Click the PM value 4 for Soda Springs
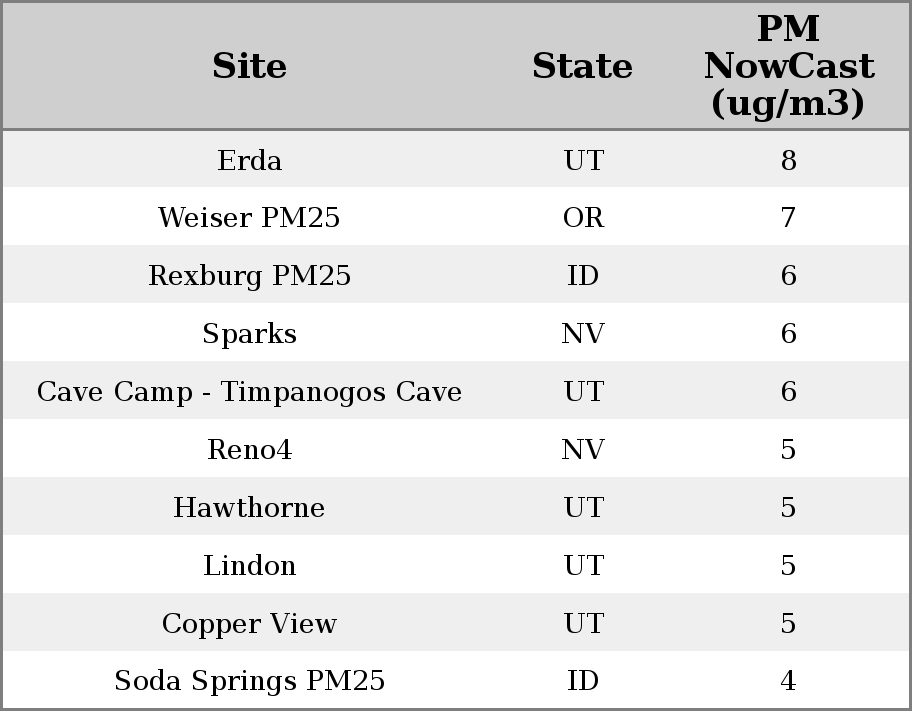The height and width of the screenshot is (711, 912). [788, 681]
